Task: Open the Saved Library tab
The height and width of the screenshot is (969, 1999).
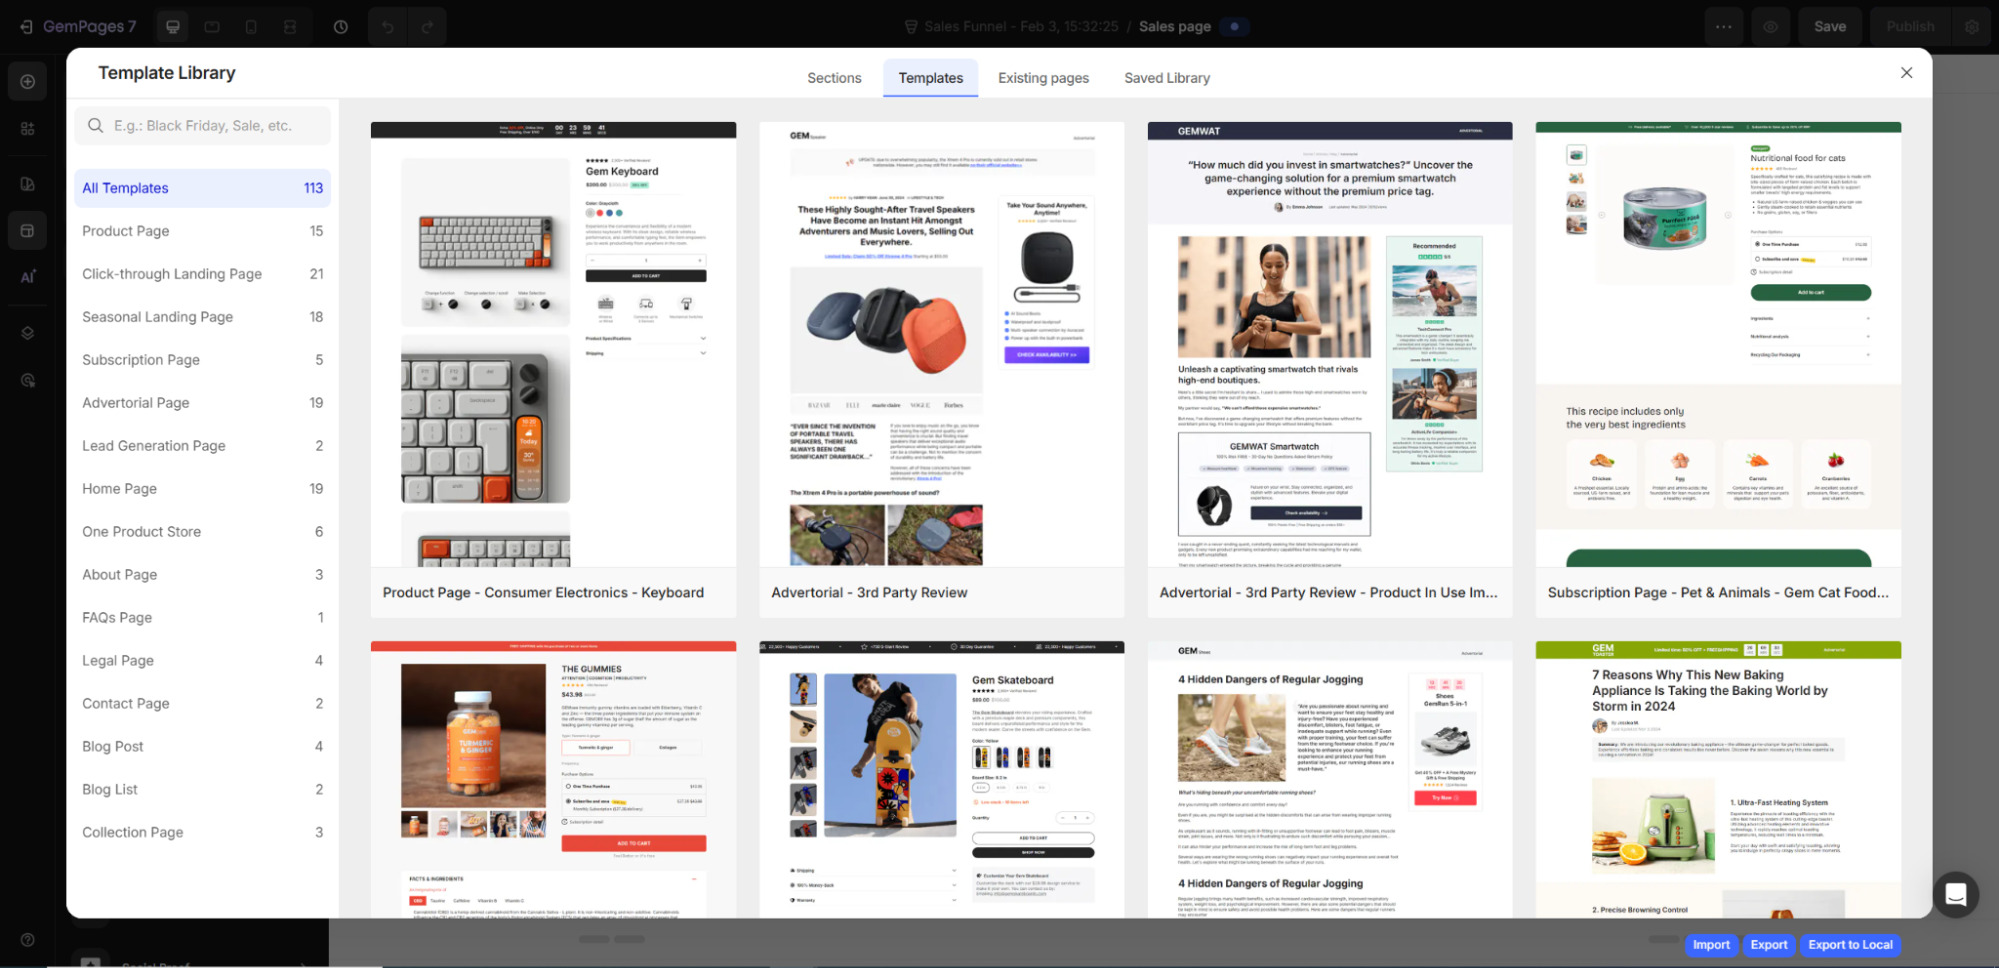Action: (x=1167, y=77)
